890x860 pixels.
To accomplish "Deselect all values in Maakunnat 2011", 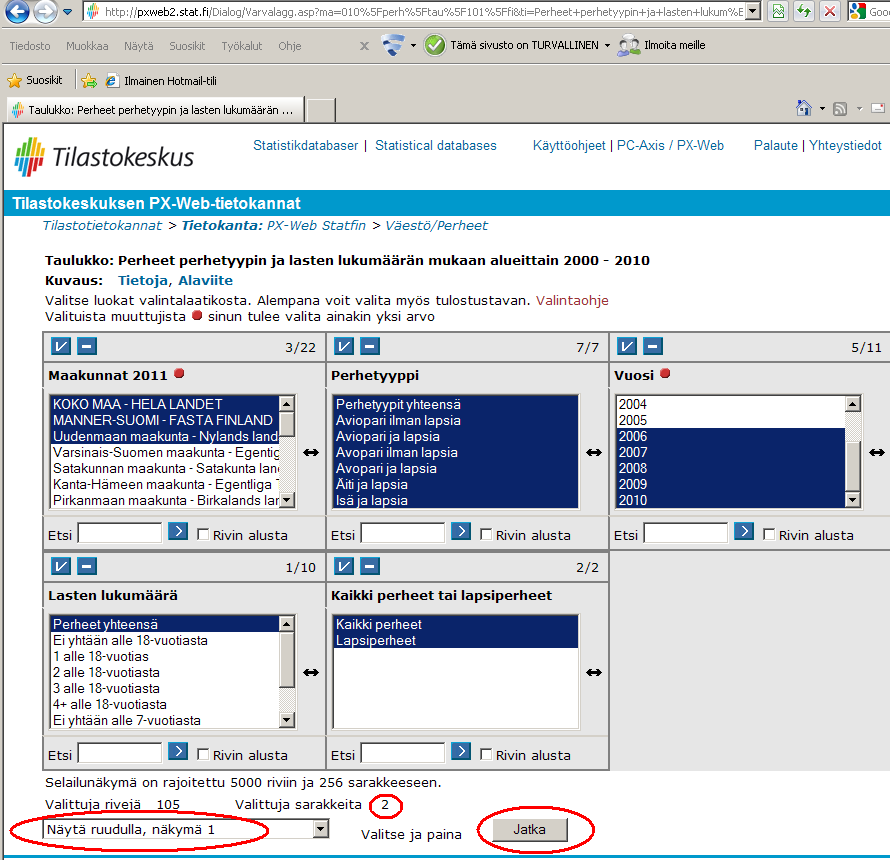I will click(x=86, y=346).
